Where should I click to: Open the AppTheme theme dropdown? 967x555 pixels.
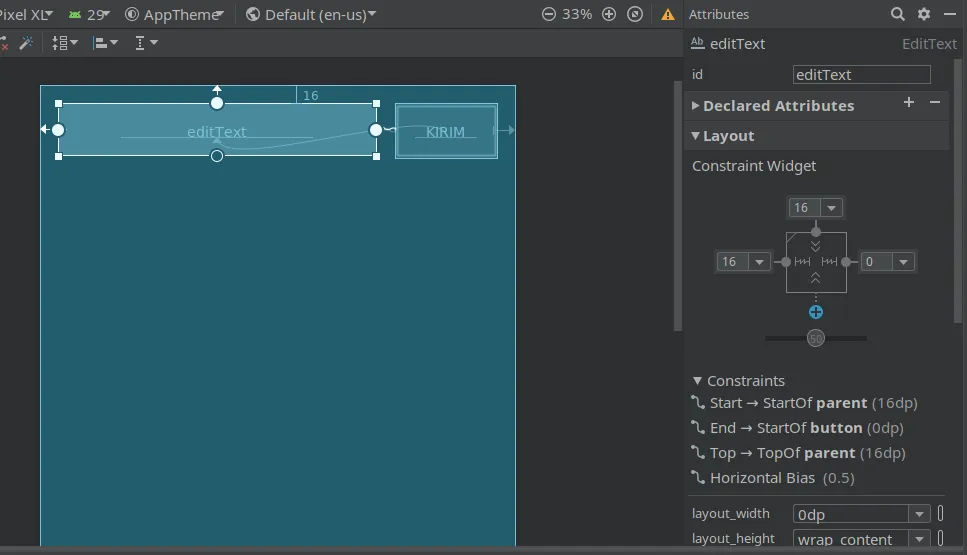(x=175, y=14)
